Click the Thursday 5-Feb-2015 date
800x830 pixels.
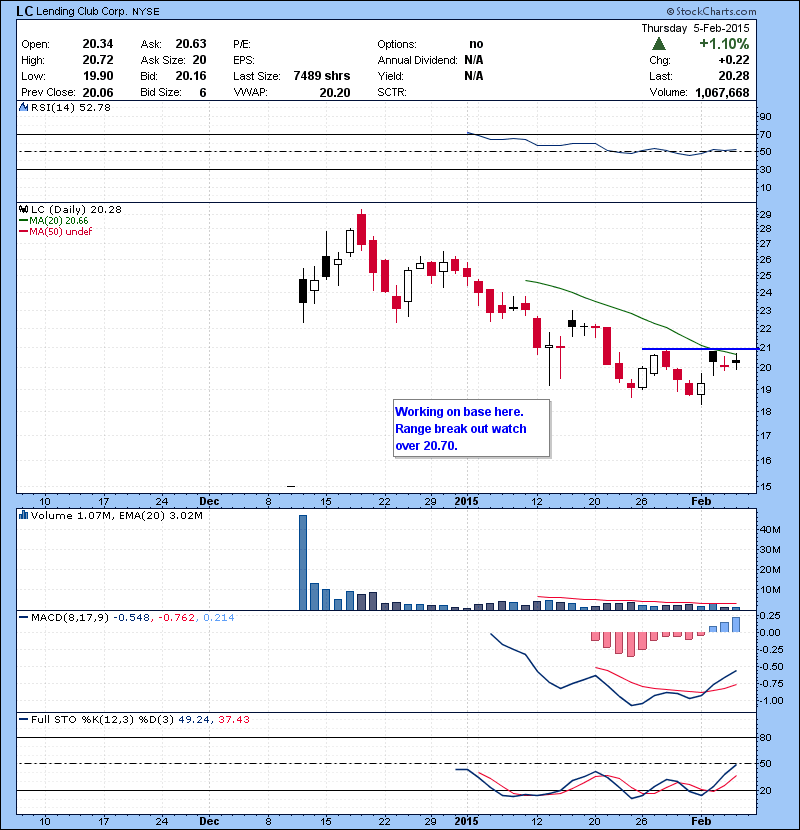coord(695,28)
